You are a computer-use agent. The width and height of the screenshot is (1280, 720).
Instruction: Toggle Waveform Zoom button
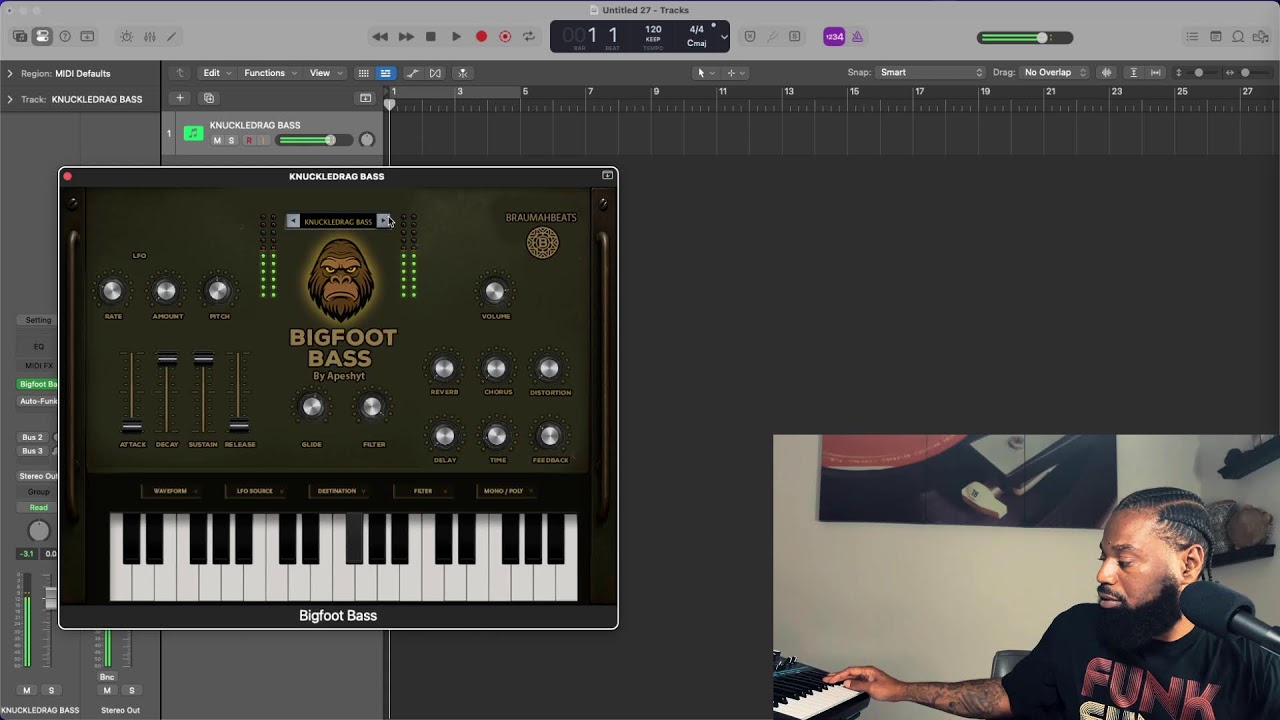pyautogui.click(x=1106, y=72)
